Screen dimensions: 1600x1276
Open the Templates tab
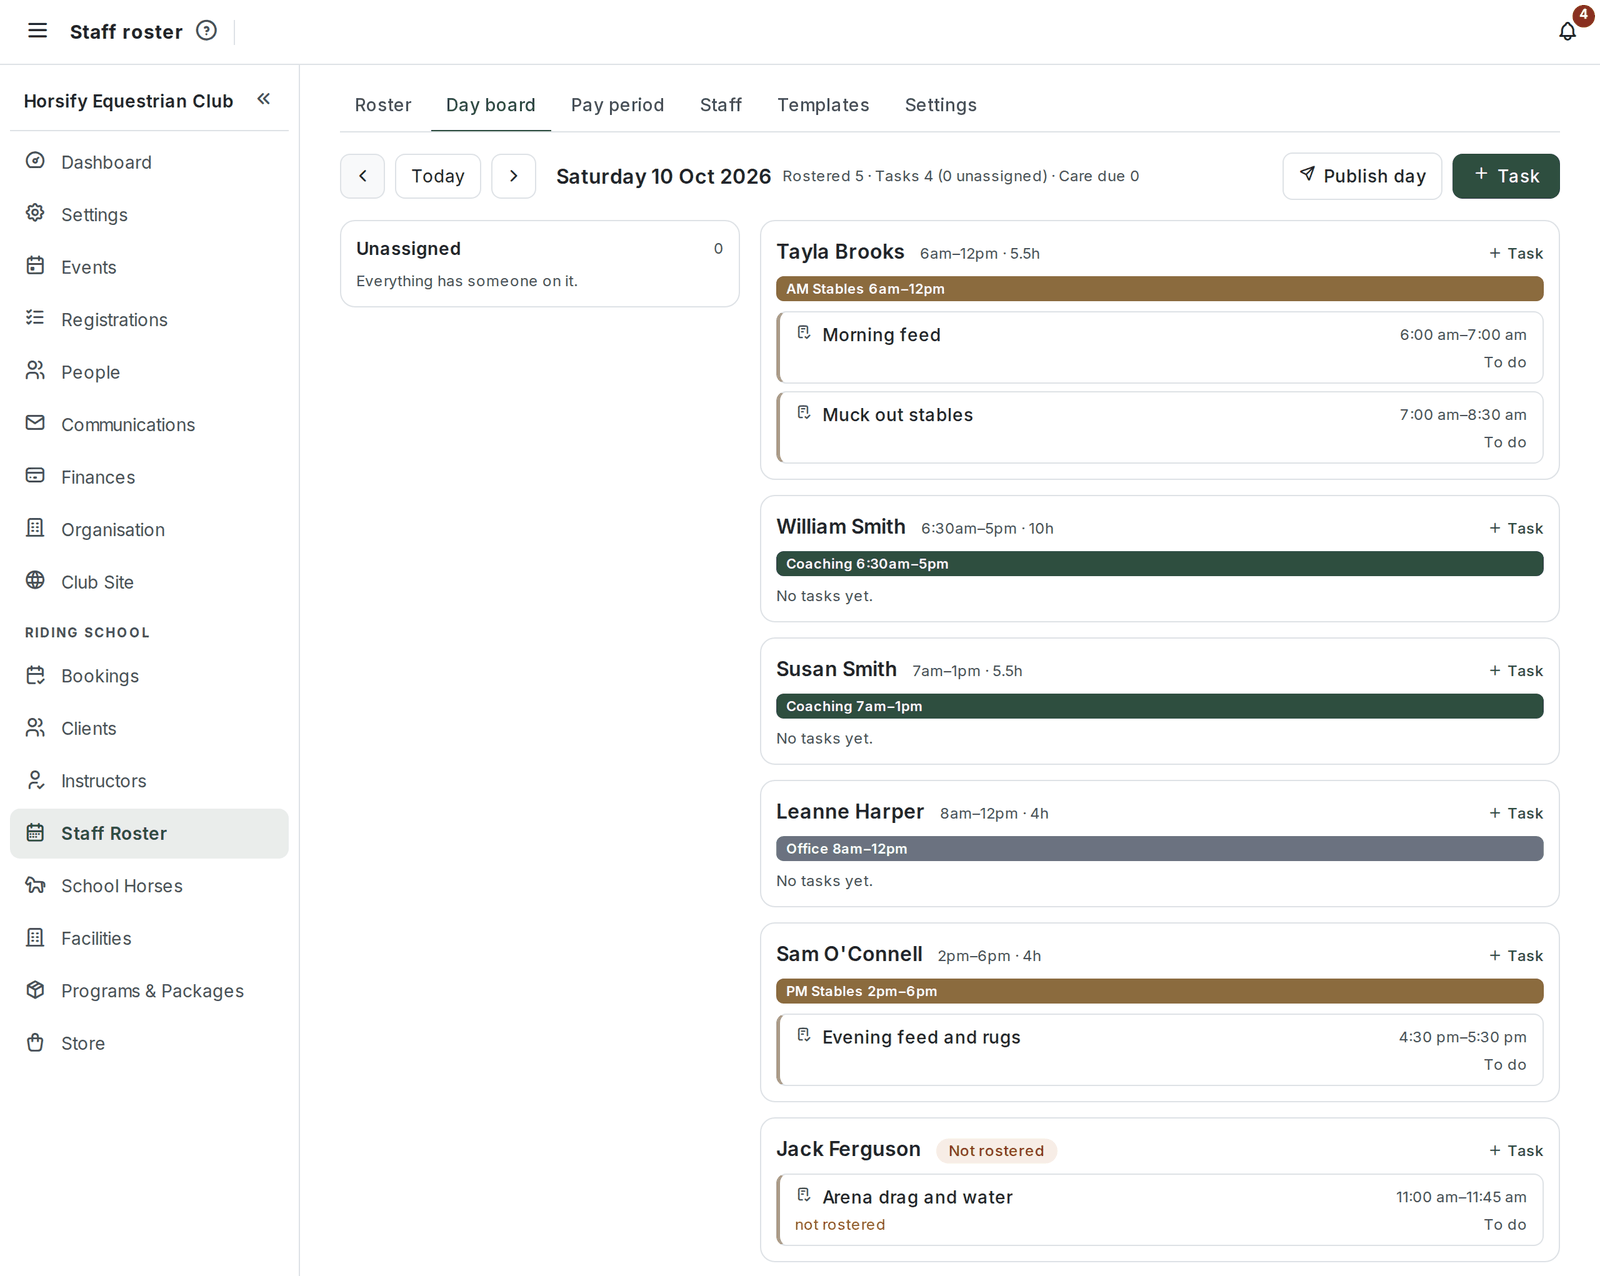823,105
